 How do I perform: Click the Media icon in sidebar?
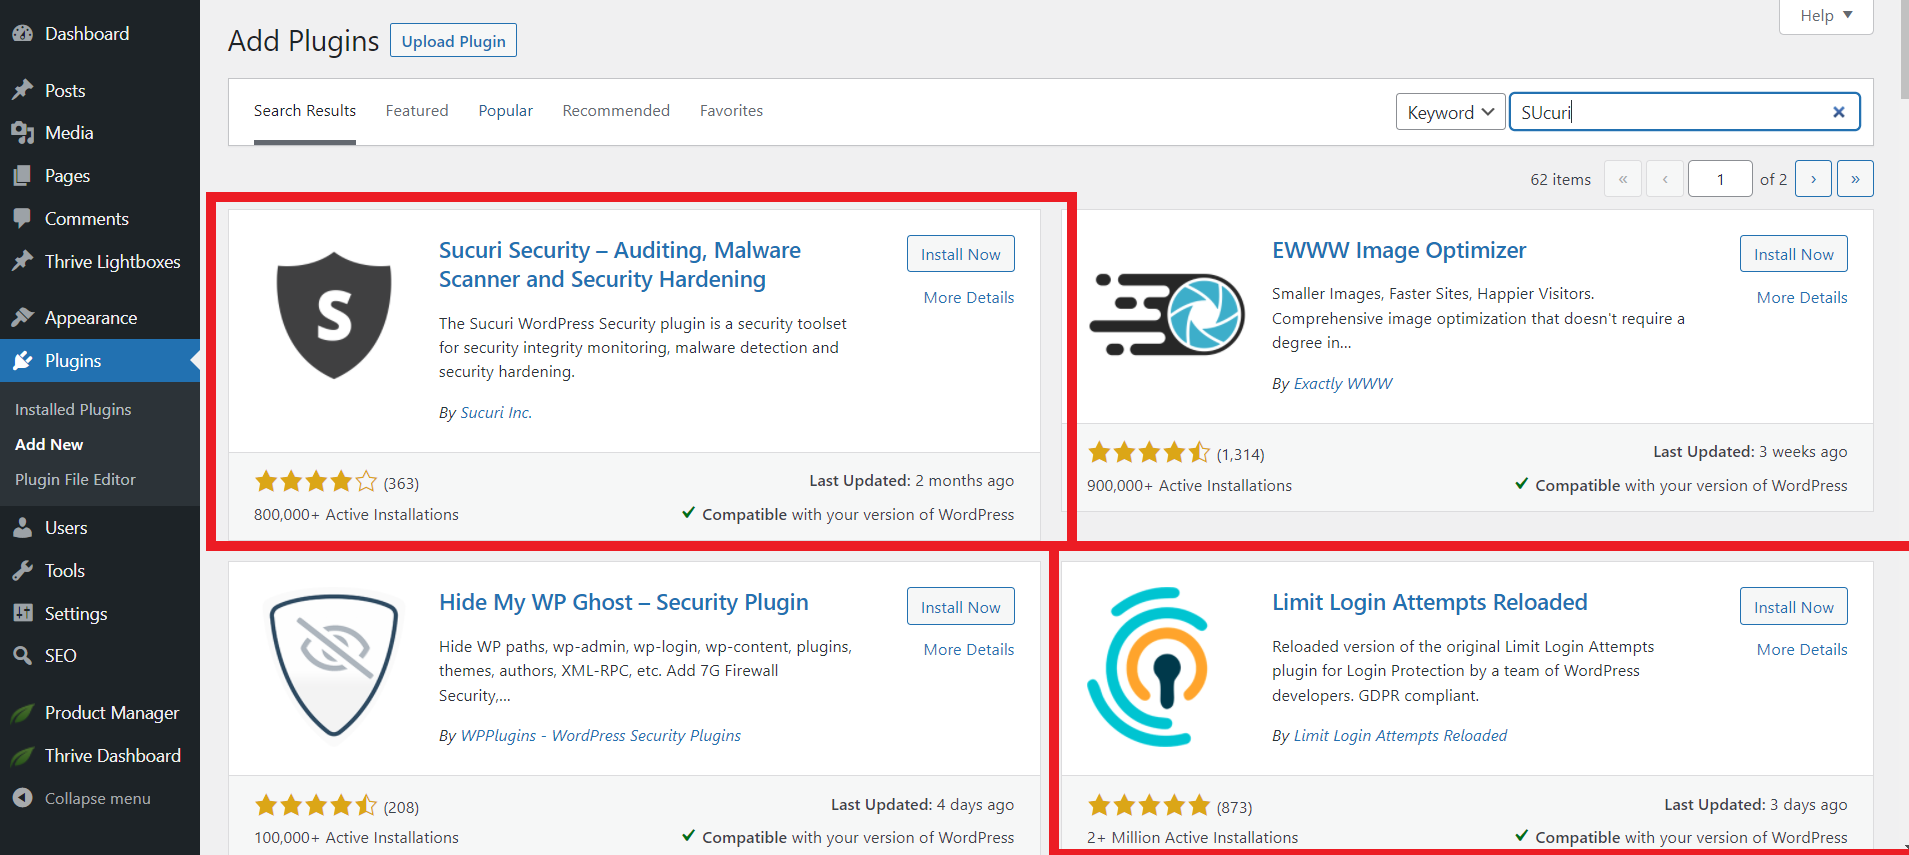[23, 132]
